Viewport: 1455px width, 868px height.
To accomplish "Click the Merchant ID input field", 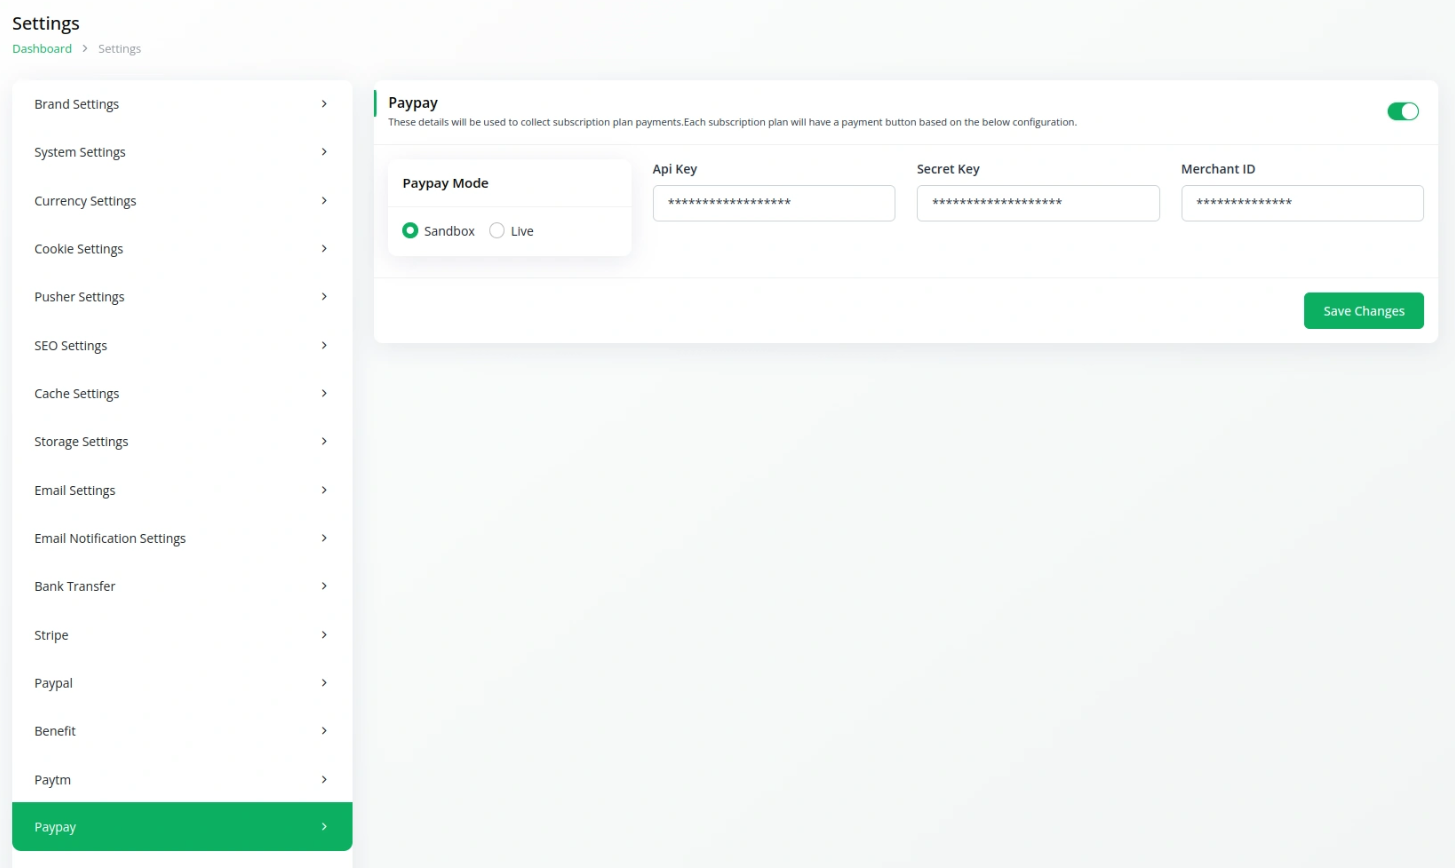I will click(1302, 203).
